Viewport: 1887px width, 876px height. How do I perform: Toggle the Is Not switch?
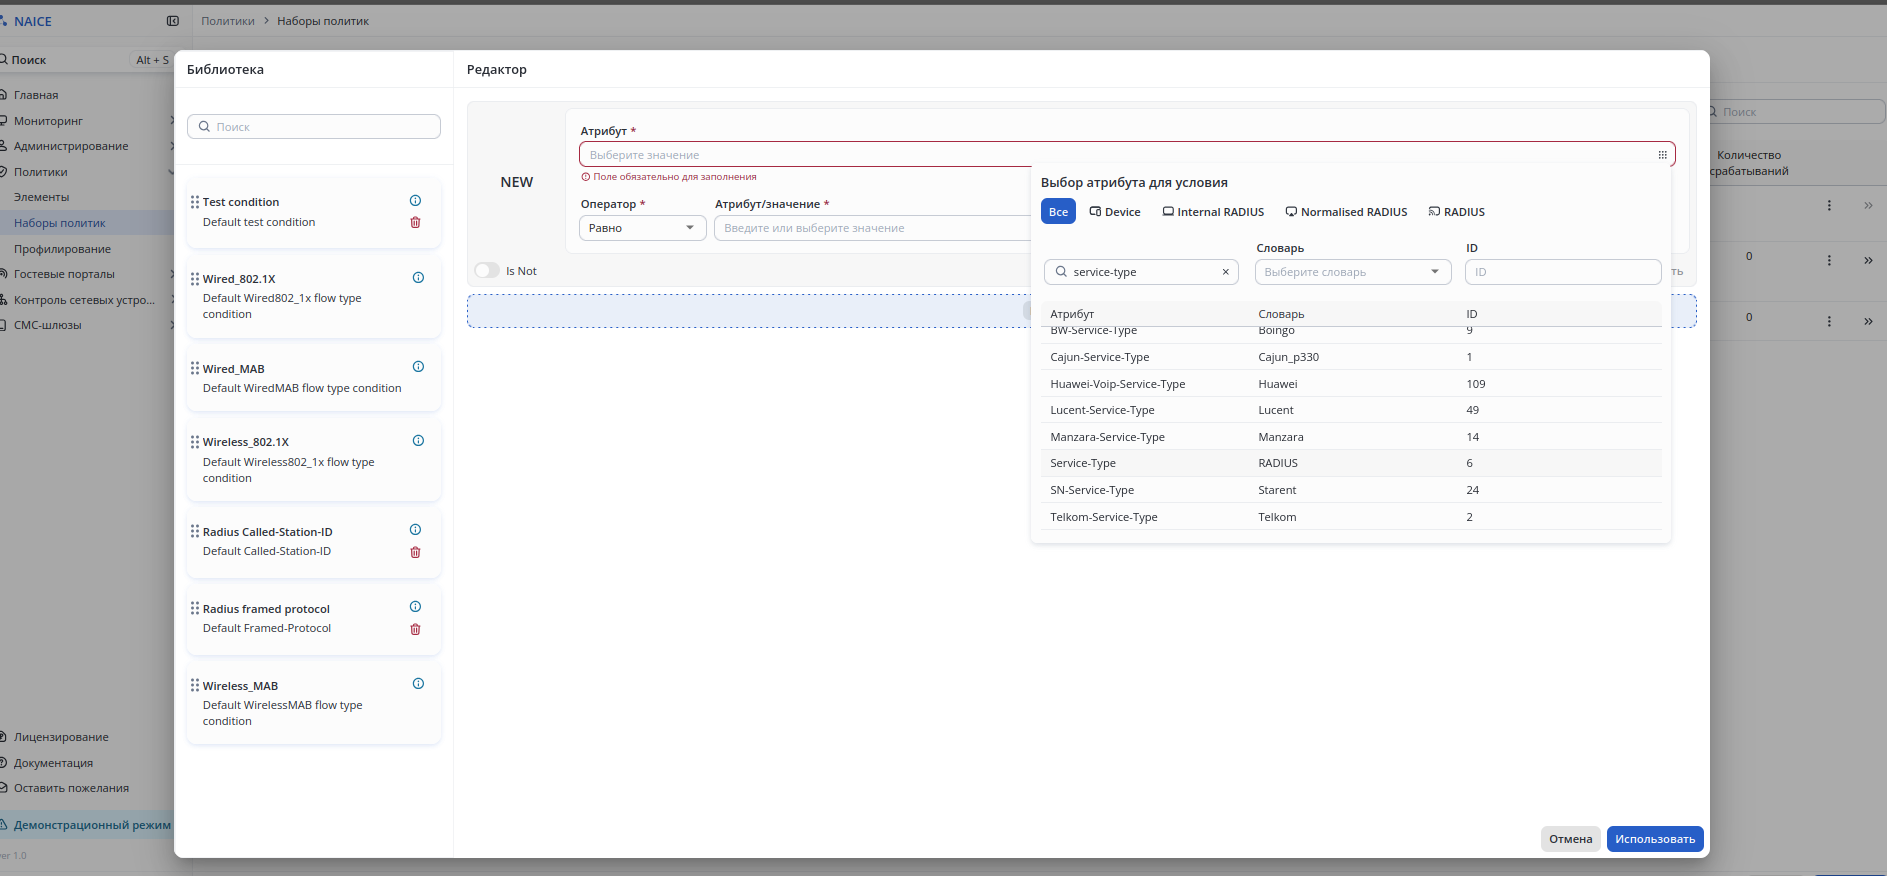pyautogui.click(x=487, y=271)
